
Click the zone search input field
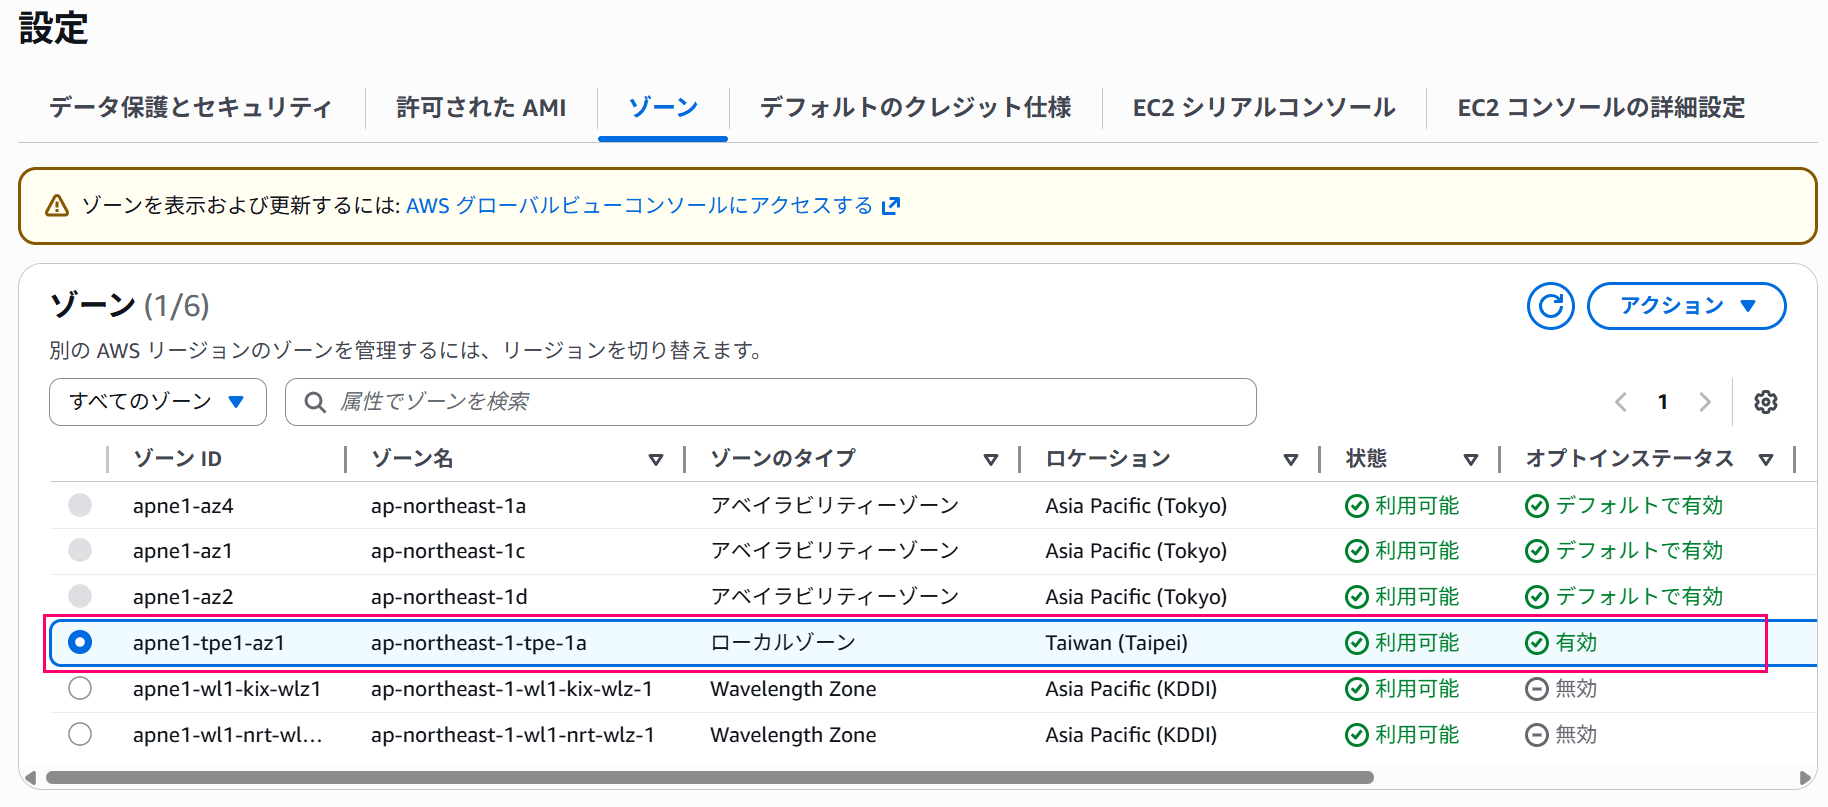coord(770,402)
